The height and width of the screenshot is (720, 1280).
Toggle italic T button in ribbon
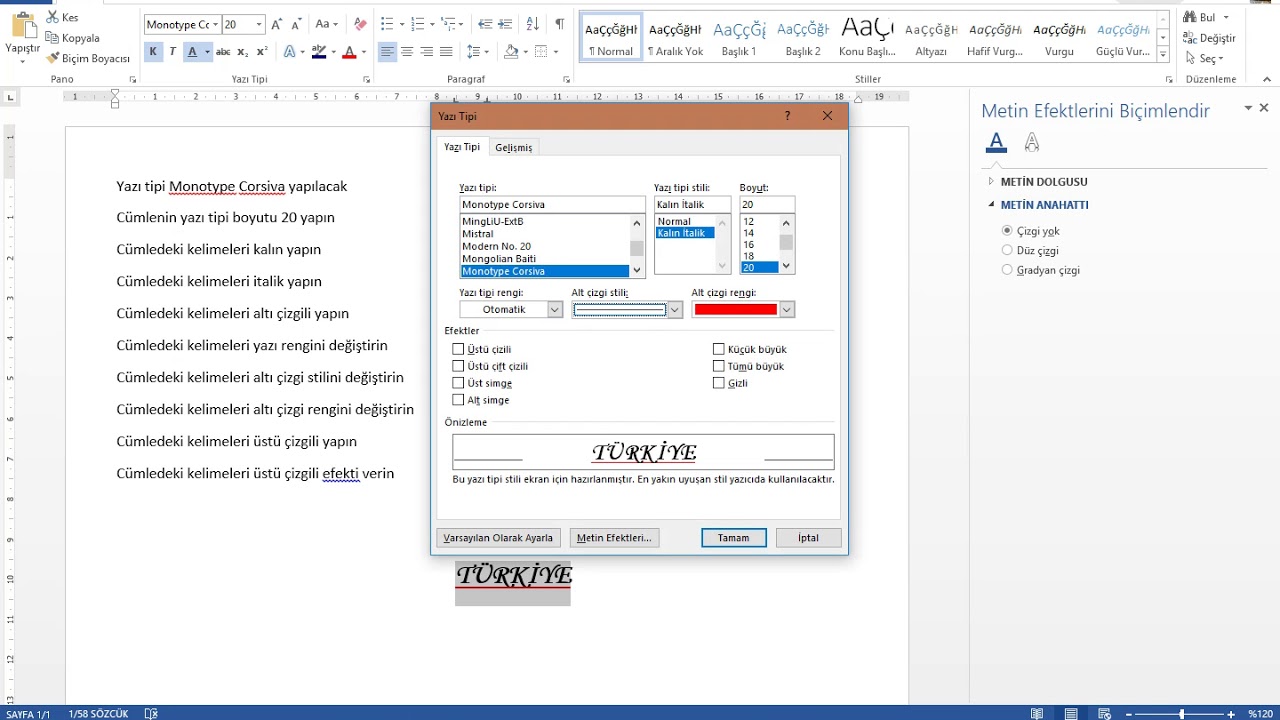172,51
